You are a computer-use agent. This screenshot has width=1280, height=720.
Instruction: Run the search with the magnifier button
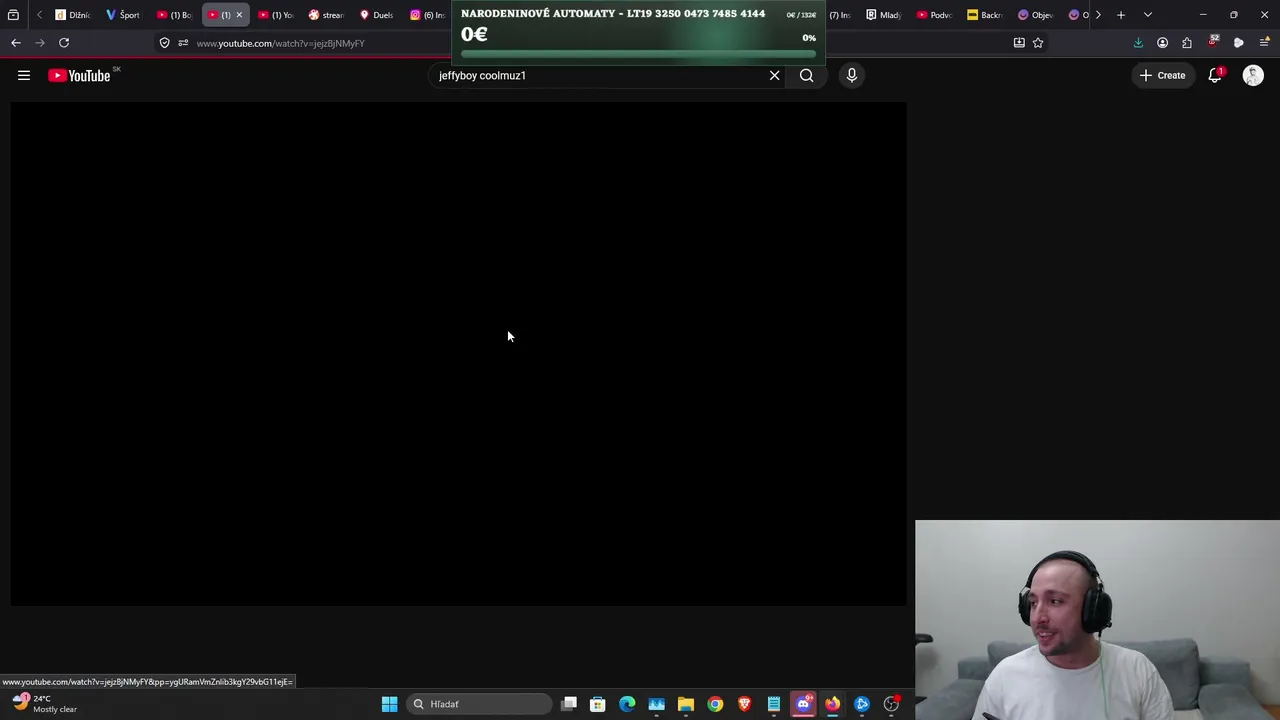pos(806,75)
